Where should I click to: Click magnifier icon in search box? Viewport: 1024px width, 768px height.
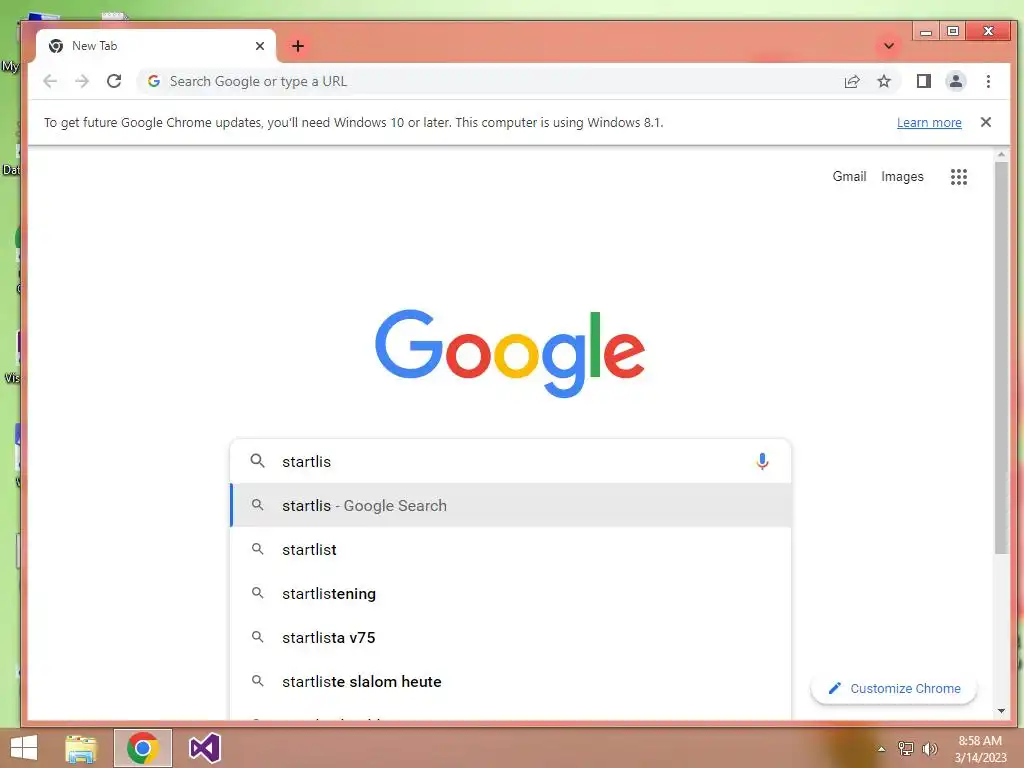(258, 461)
